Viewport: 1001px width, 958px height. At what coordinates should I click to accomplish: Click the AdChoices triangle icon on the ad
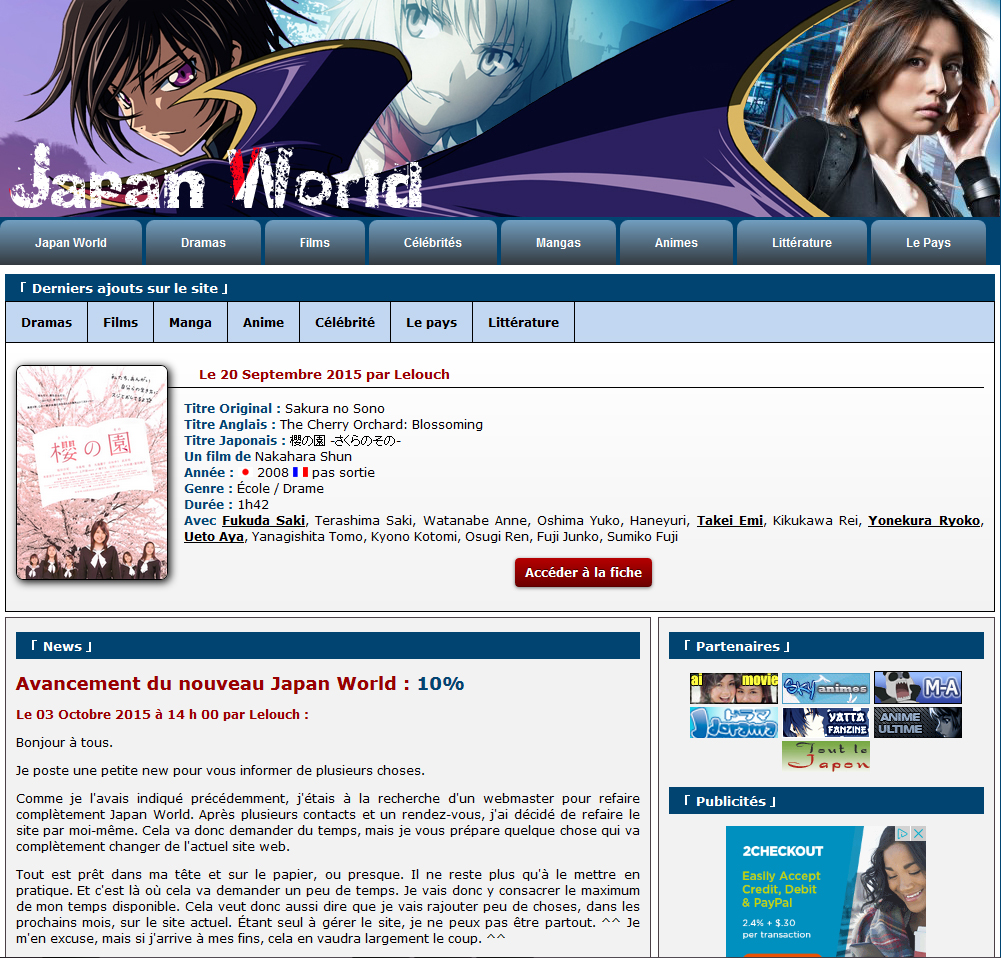(903, 833)
